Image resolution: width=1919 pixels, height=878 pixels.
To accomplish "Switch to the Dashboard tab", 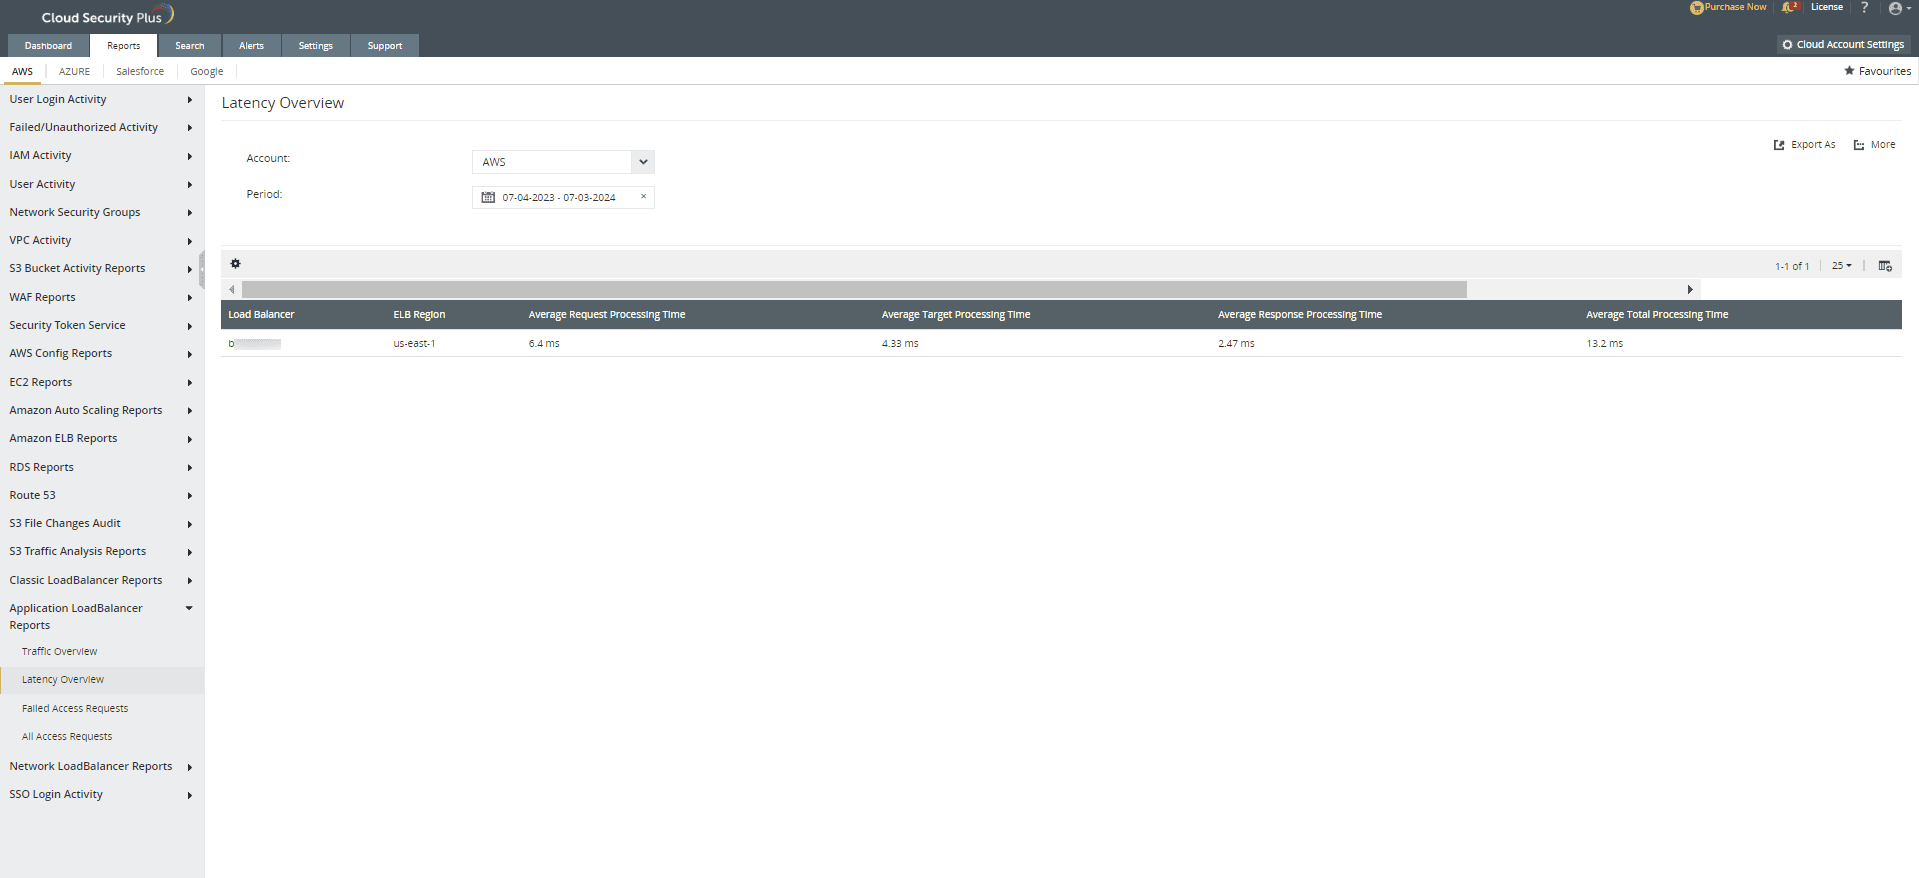I will coord(48,45).
